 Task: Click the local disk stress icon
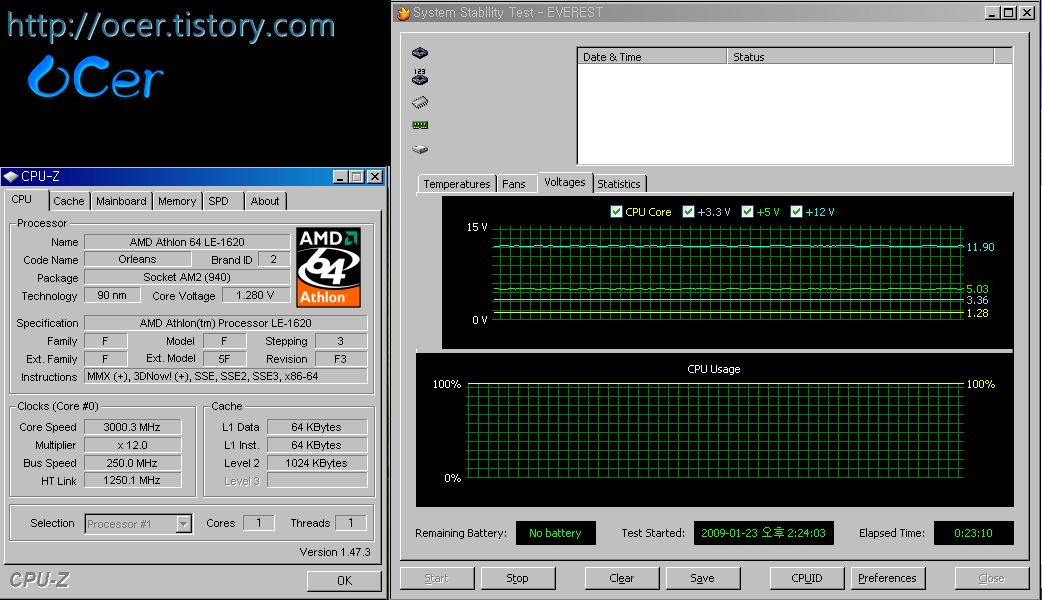420,149
